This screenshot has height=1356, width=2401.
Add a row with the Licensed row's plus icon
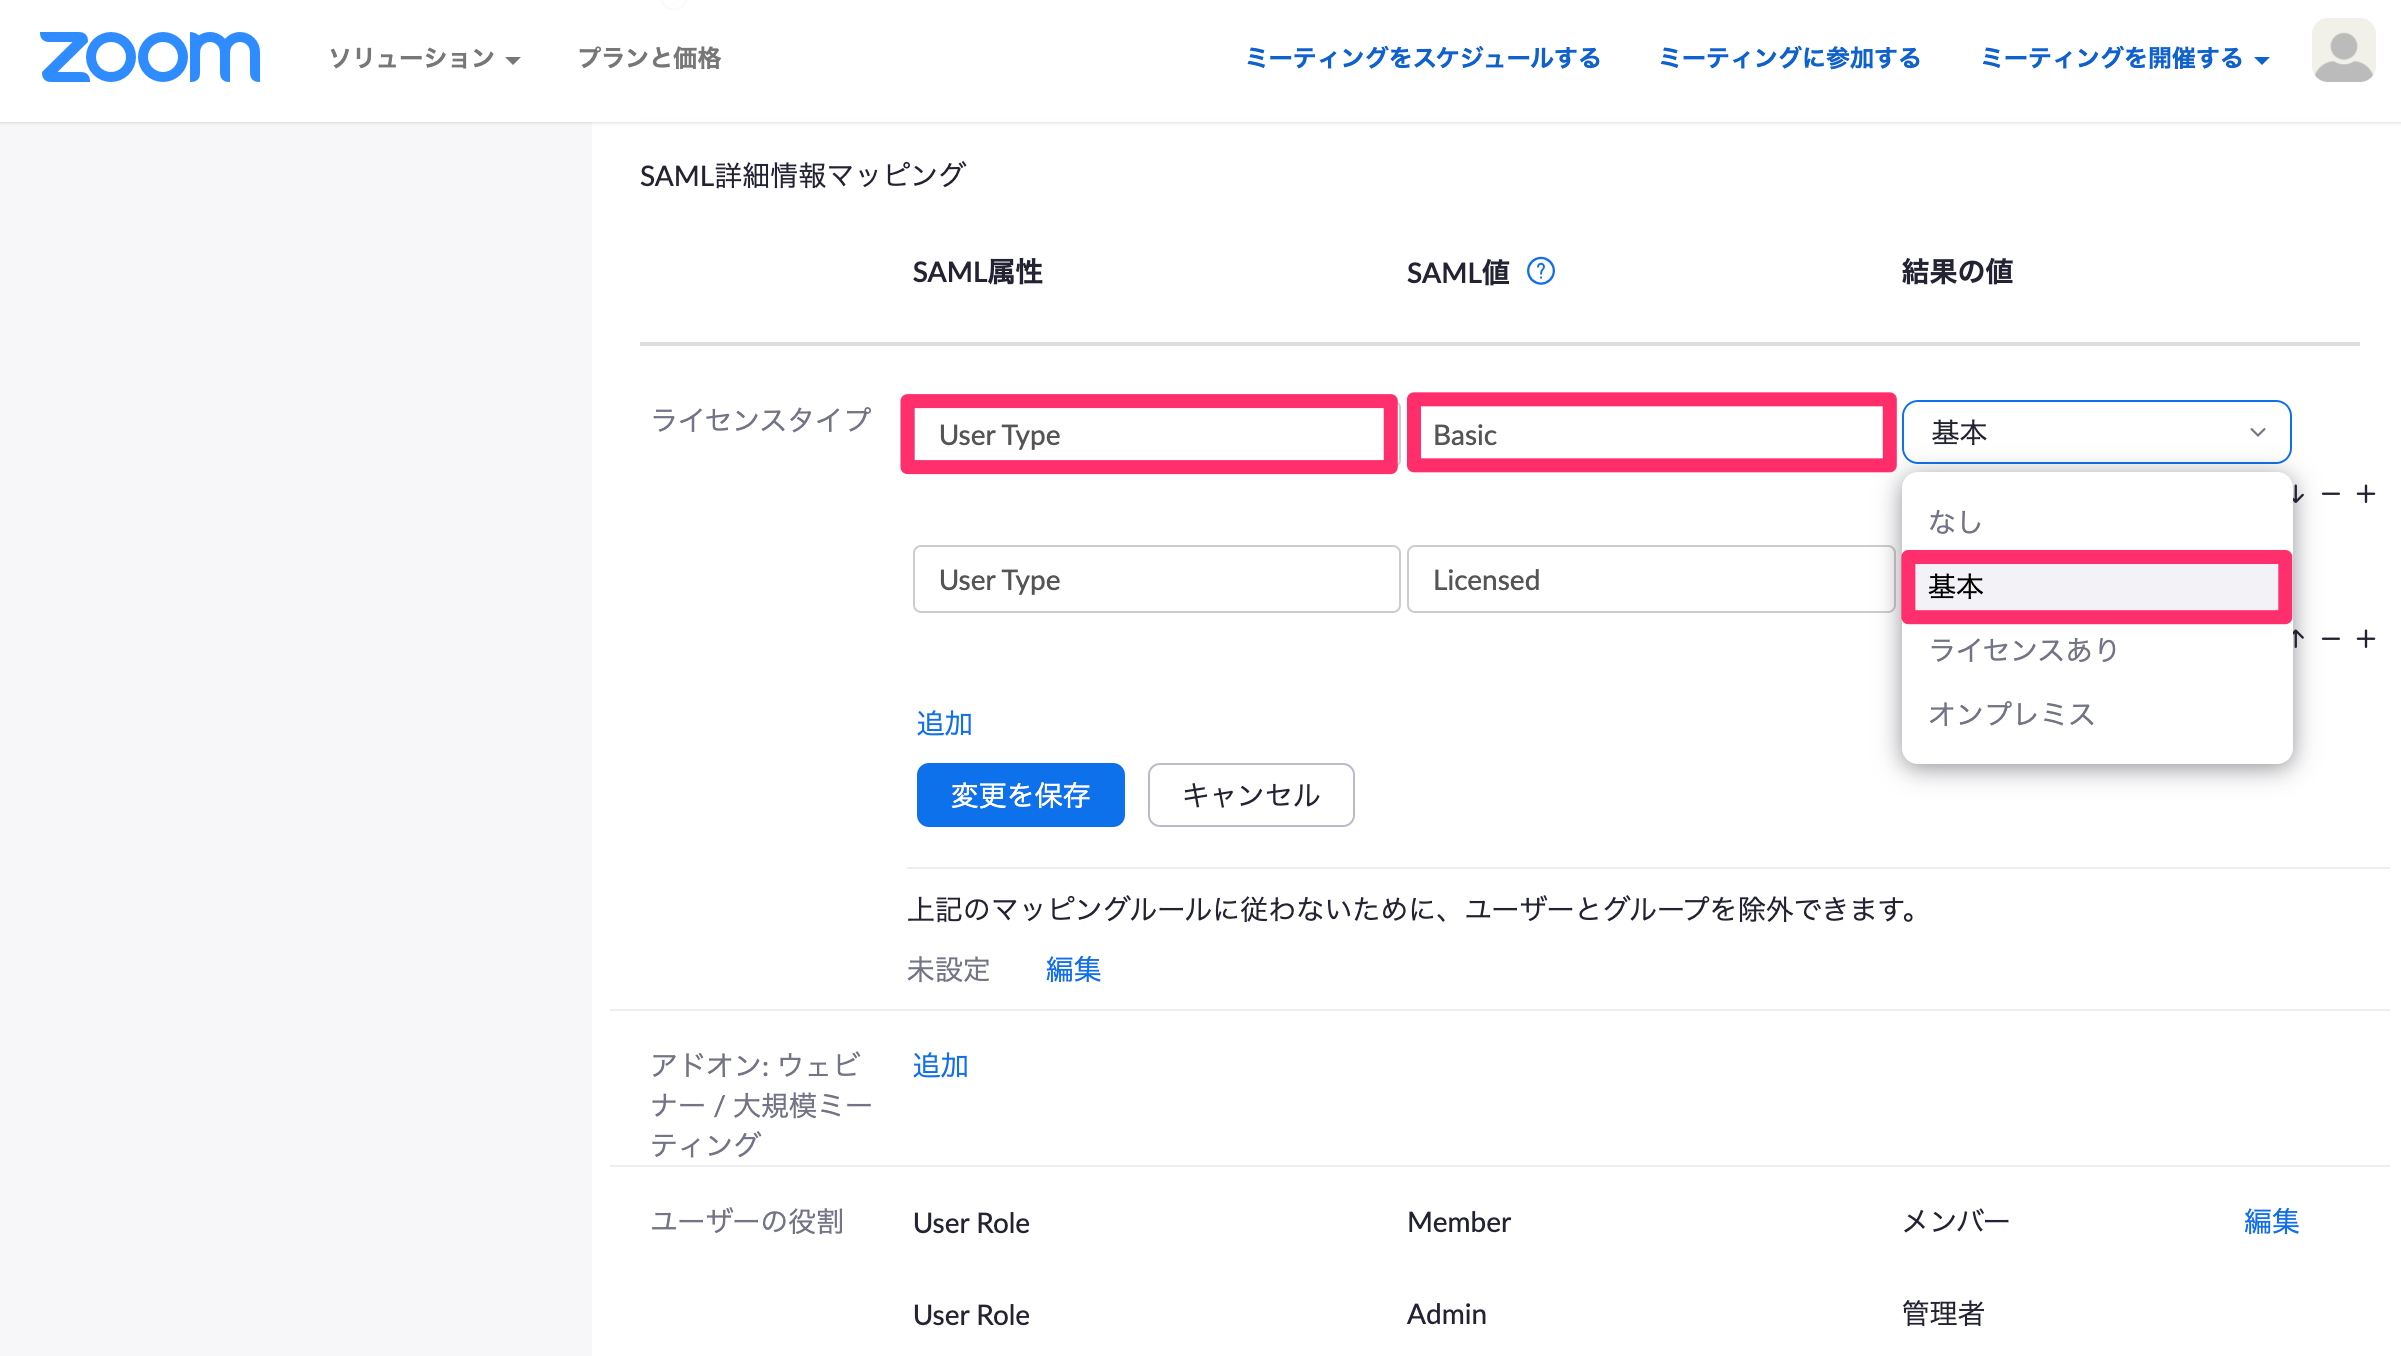(2366, 639)
